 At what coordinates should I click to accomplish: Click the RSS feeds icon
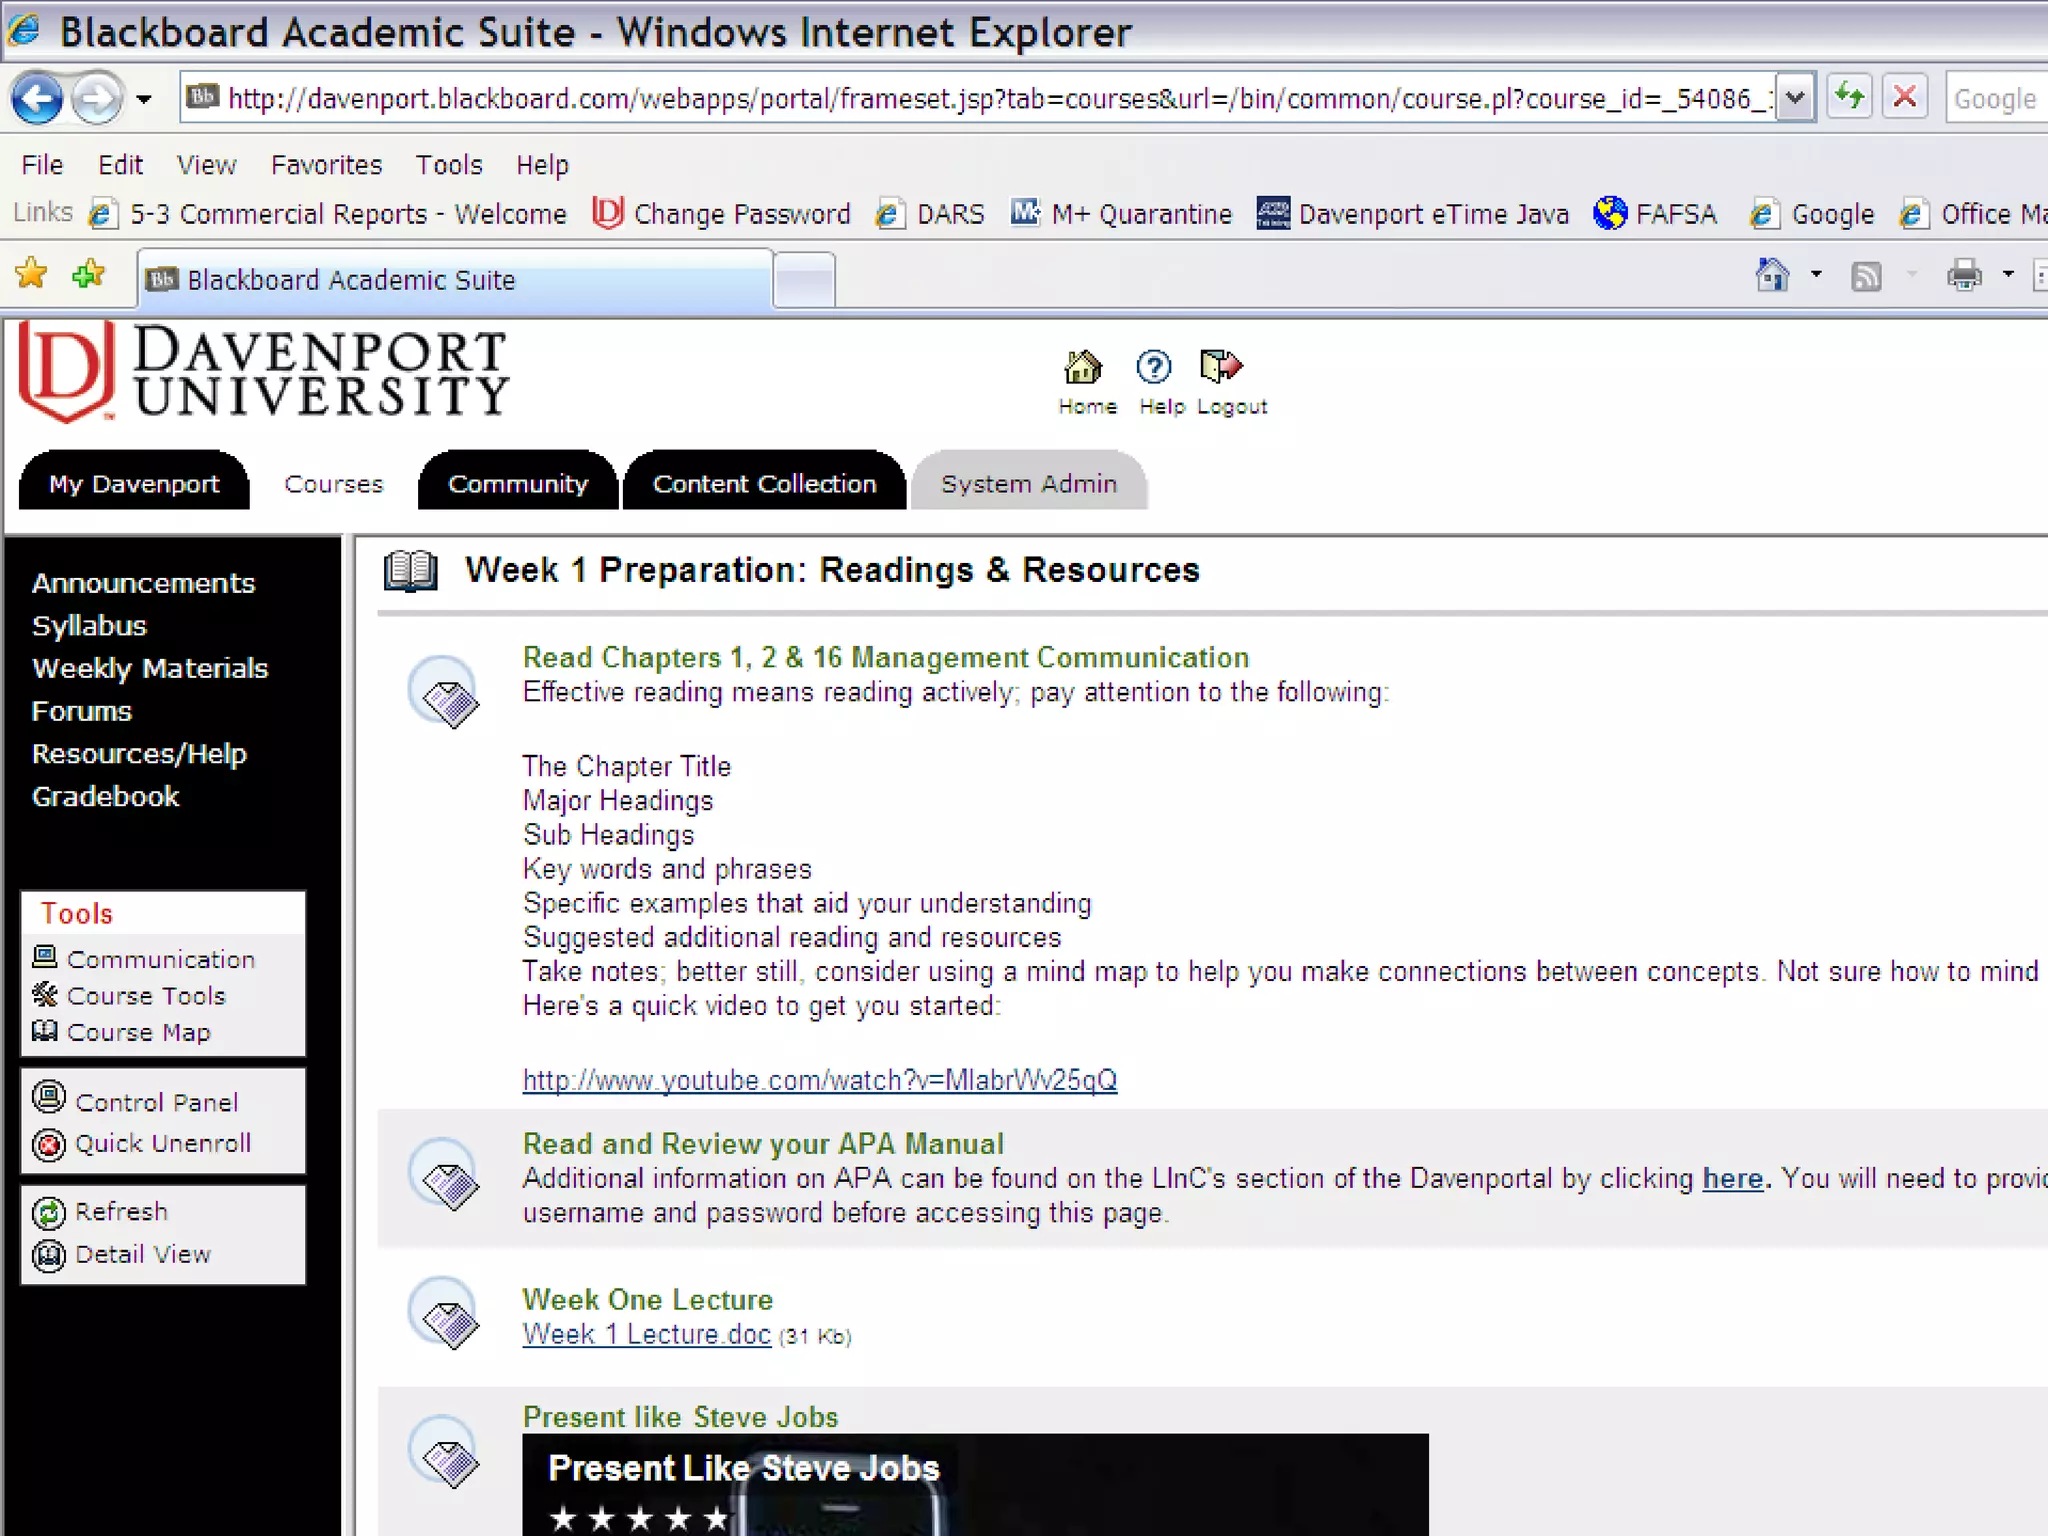1866,276
